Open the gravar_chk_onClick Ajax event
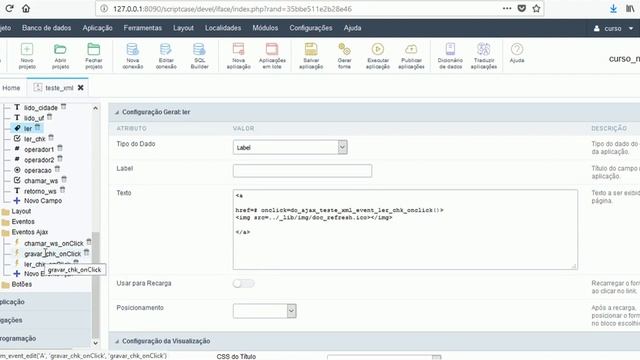The width and height of the screenshot is (640, 360). [52, 254]
